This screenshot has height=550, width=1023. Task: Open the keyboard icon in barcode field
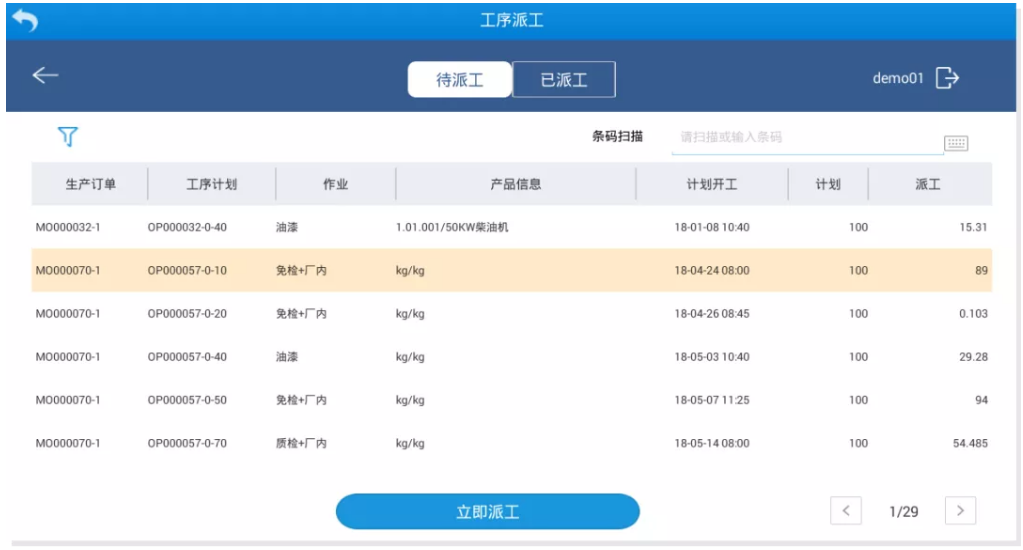[956, 143]
